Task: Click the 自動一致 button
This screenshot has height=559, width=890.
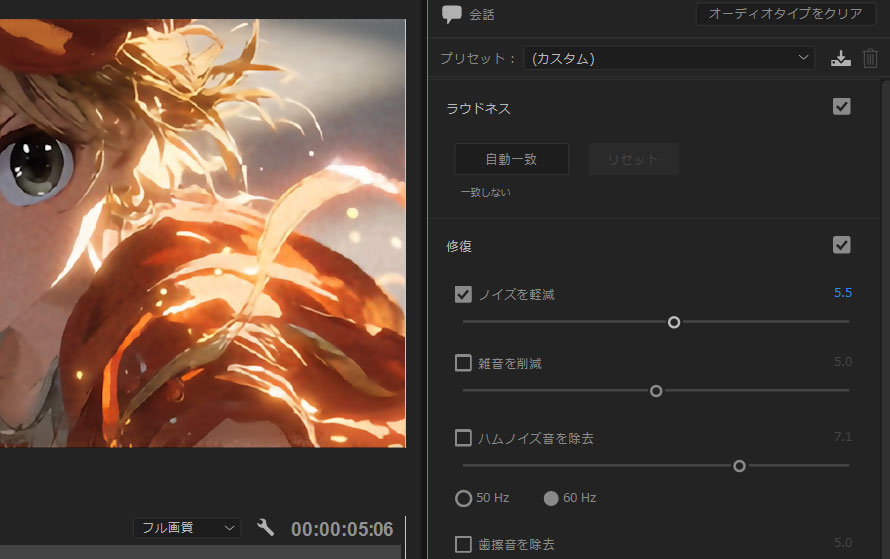Action: 511,159
